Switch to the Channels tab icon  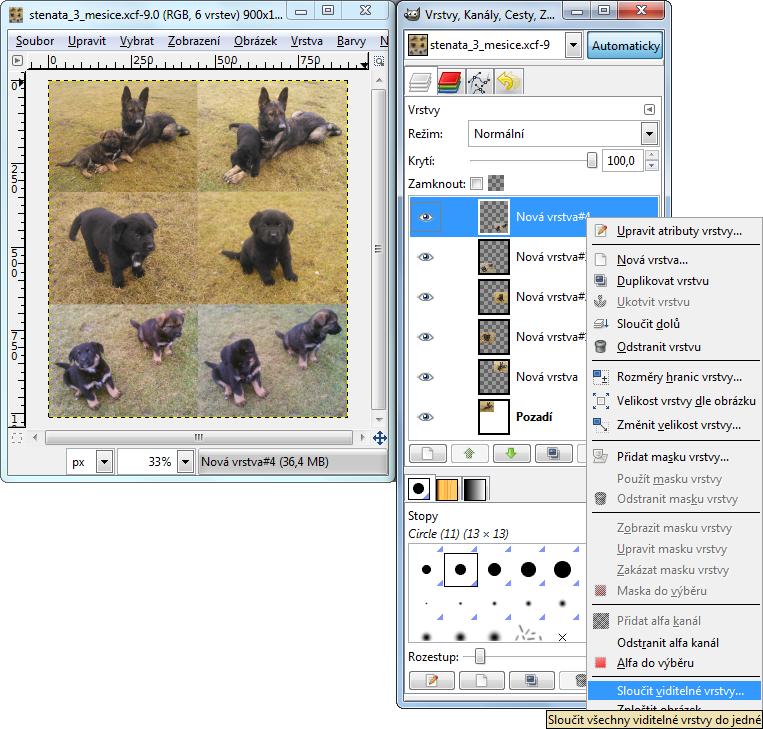point(449,81)
